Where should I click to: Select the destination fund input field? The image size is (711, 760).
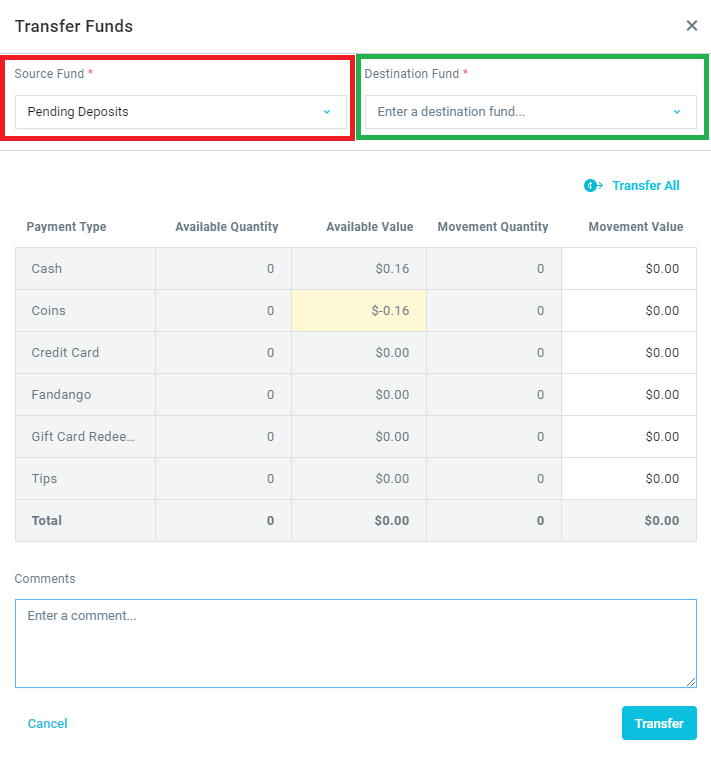tap(531, 112)
